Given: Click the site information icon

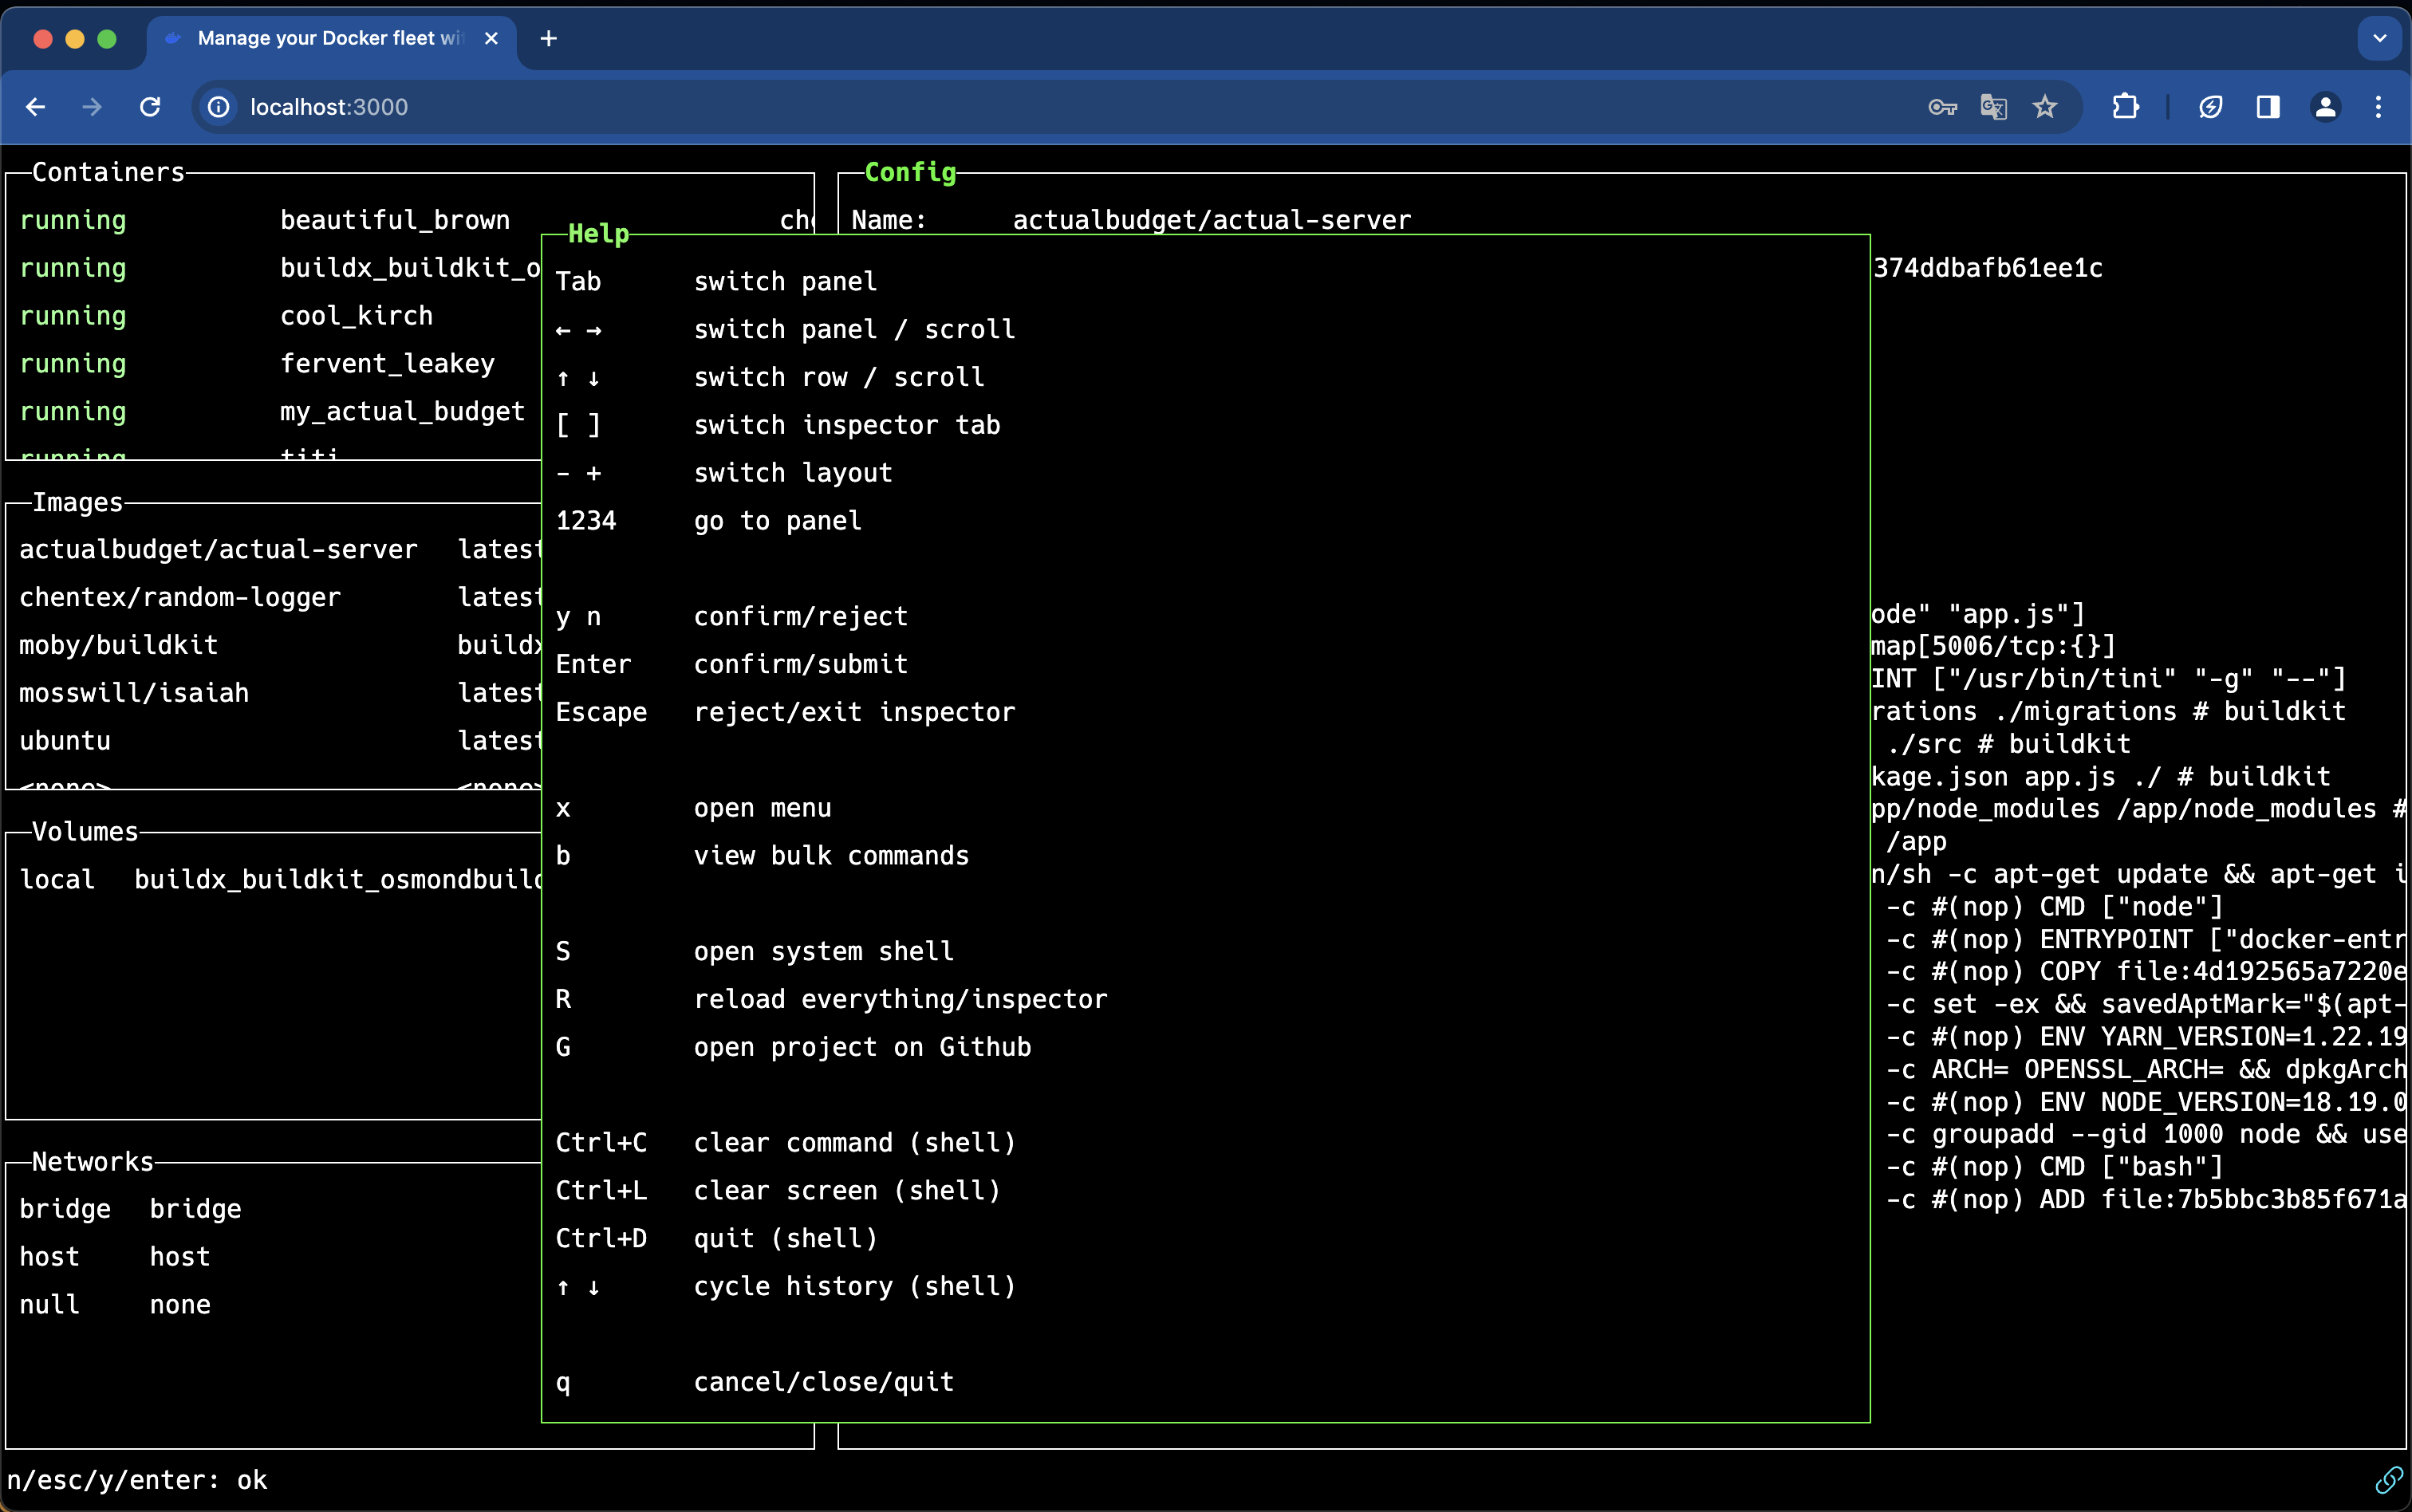Looking at the screenshot, I should pos(218,107).
